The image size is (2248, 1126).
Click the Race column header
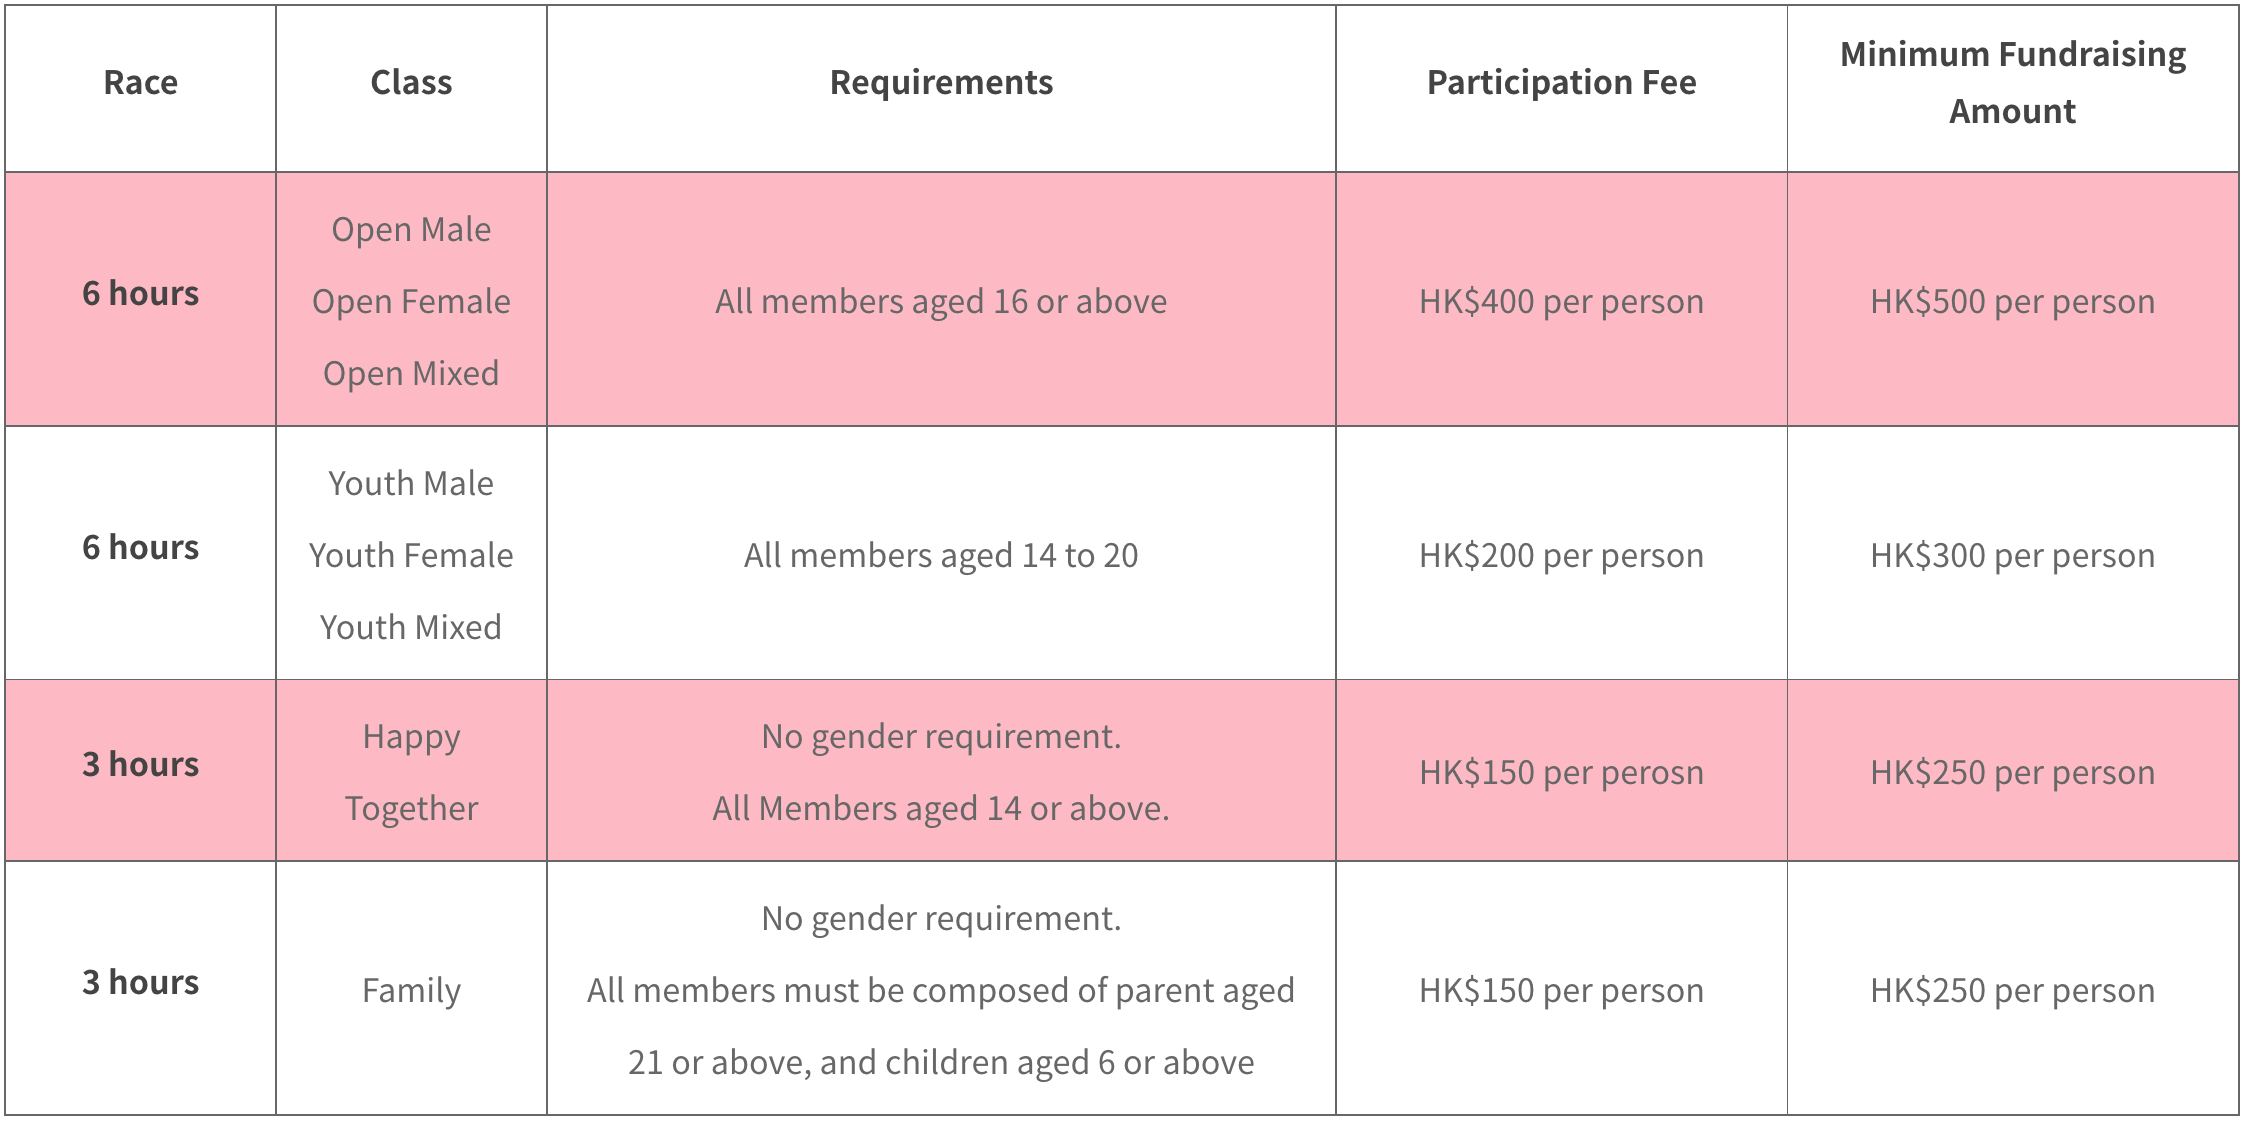(140, 82)
